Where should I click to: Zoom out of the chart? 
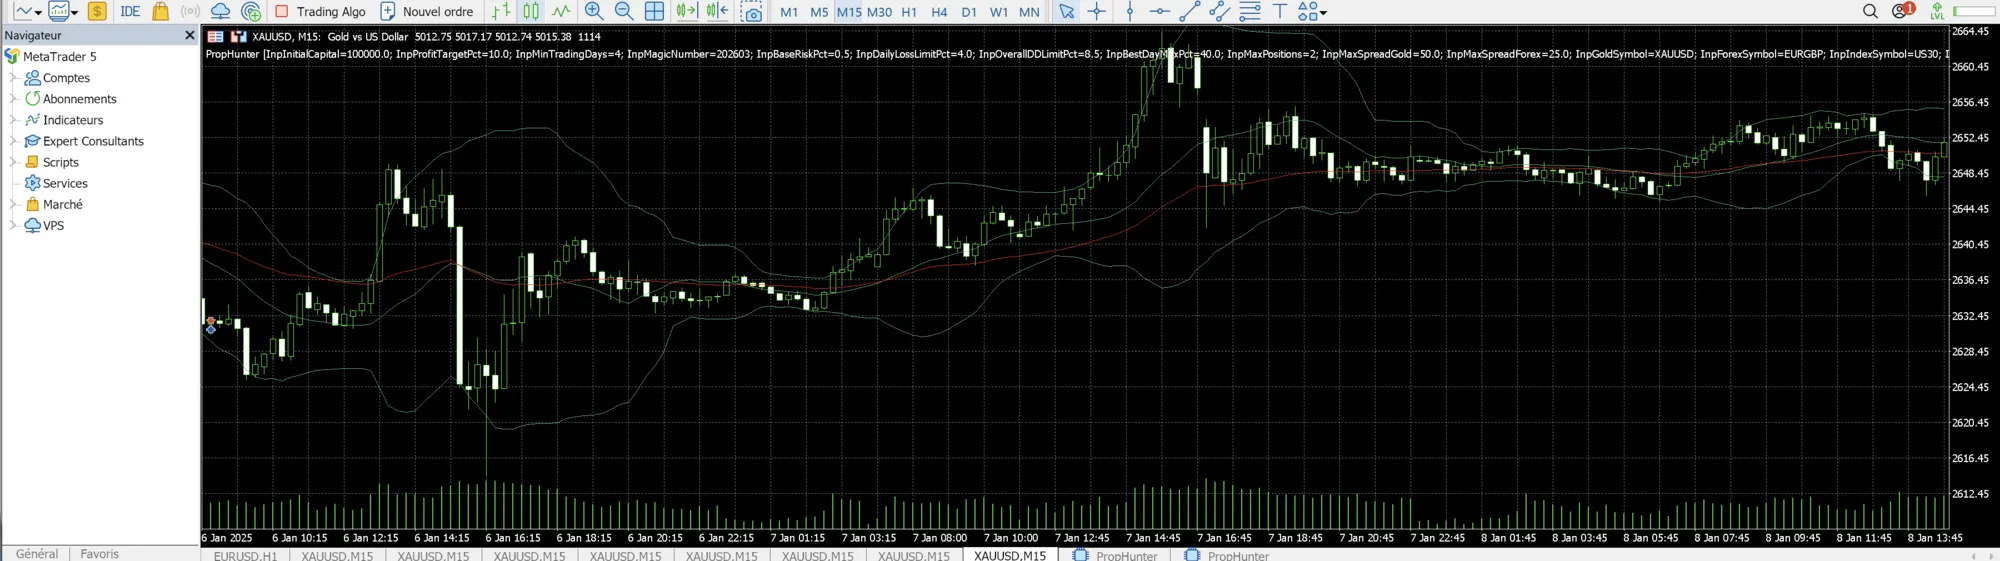624,11
